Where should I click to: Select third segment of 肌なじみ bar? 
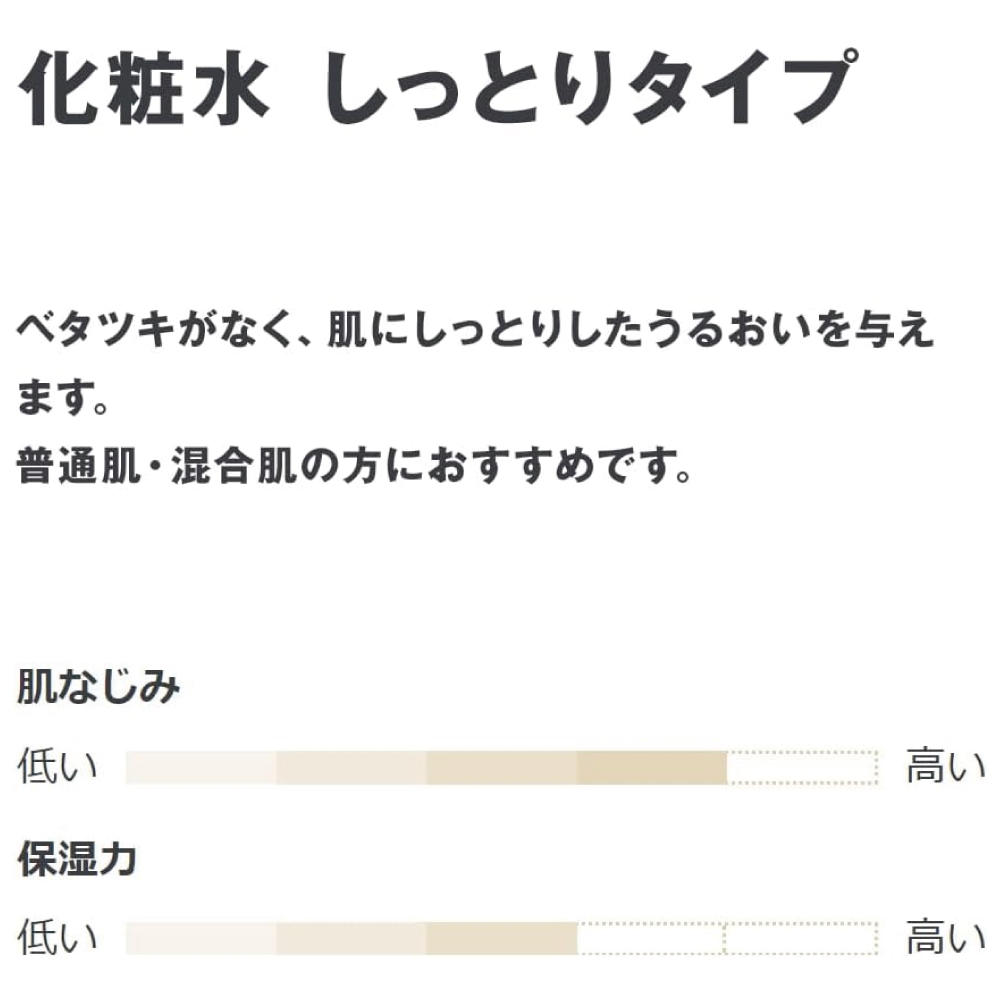point(501,768)
